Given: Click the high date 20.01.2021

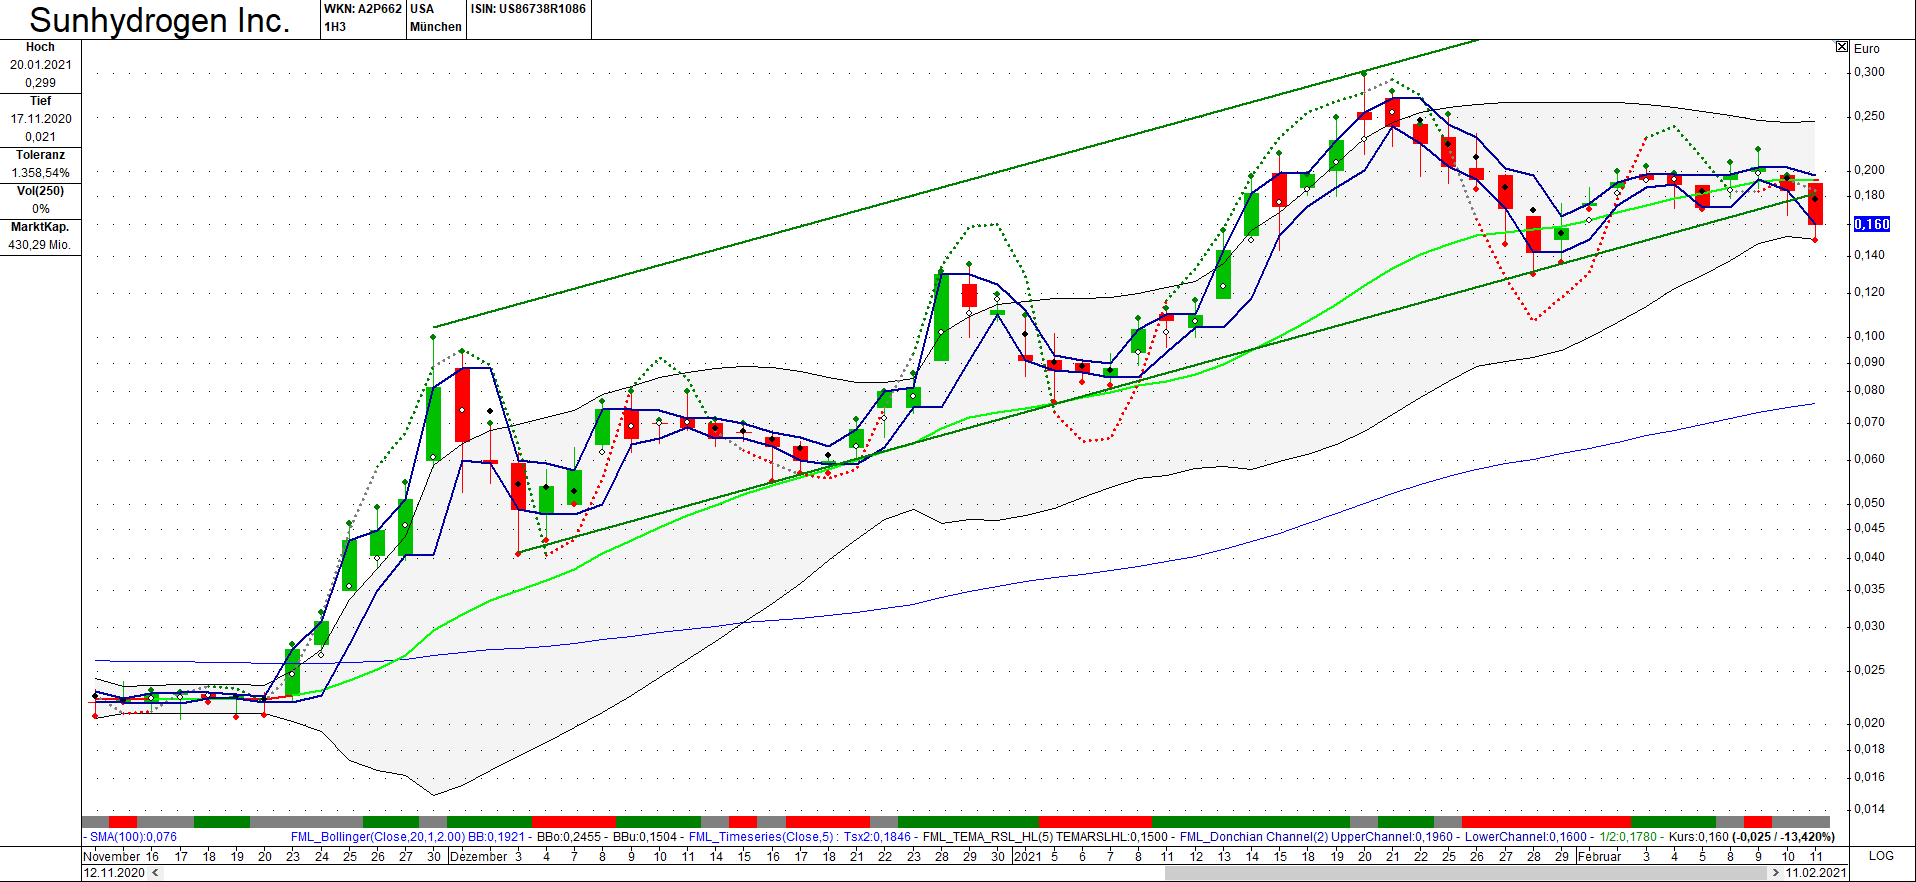Looking at the screenshot, I should tap(41, 65).
